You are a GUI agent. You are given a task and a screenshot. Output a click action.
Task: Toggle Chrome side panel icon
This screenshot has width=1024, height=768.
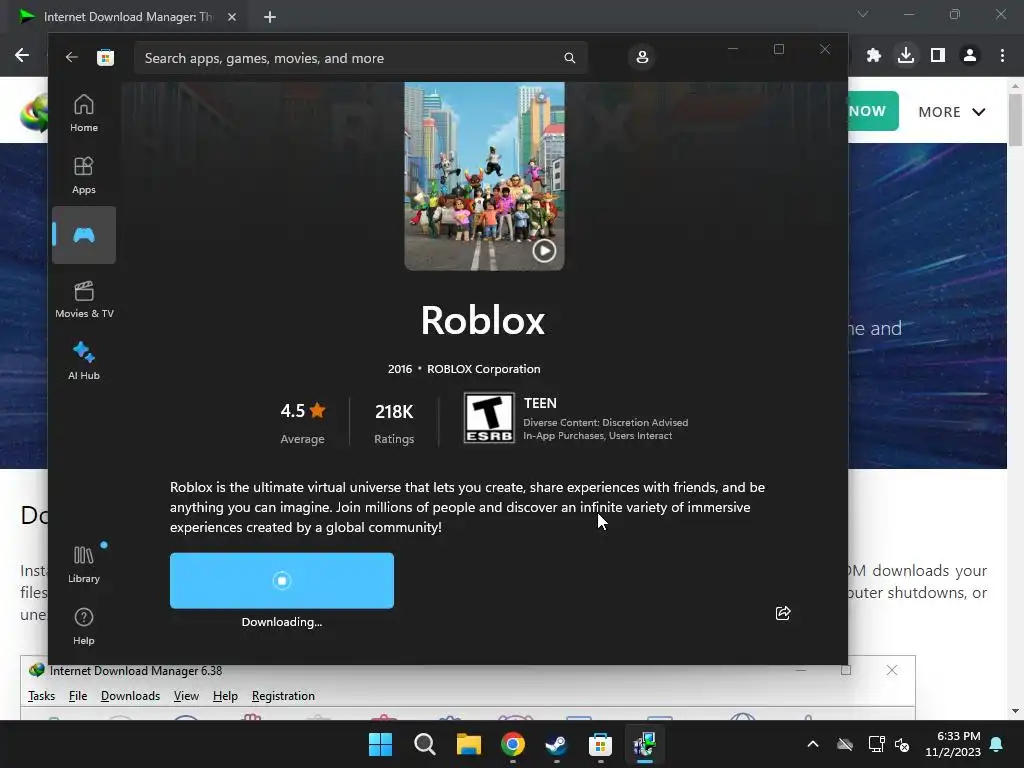coord(938,56)
